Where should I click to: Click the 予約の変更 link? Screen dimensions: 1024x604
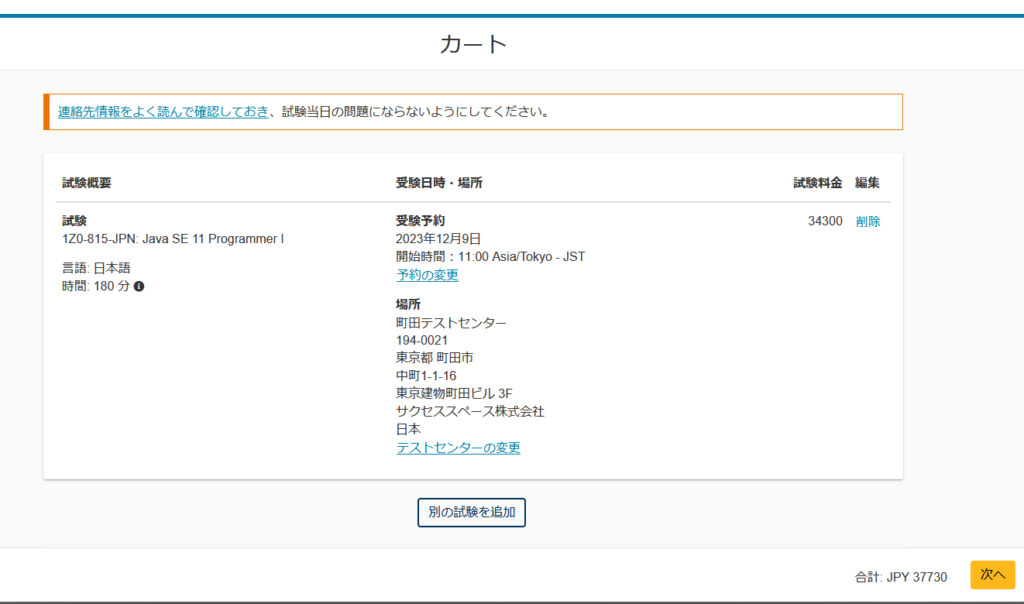427,275
